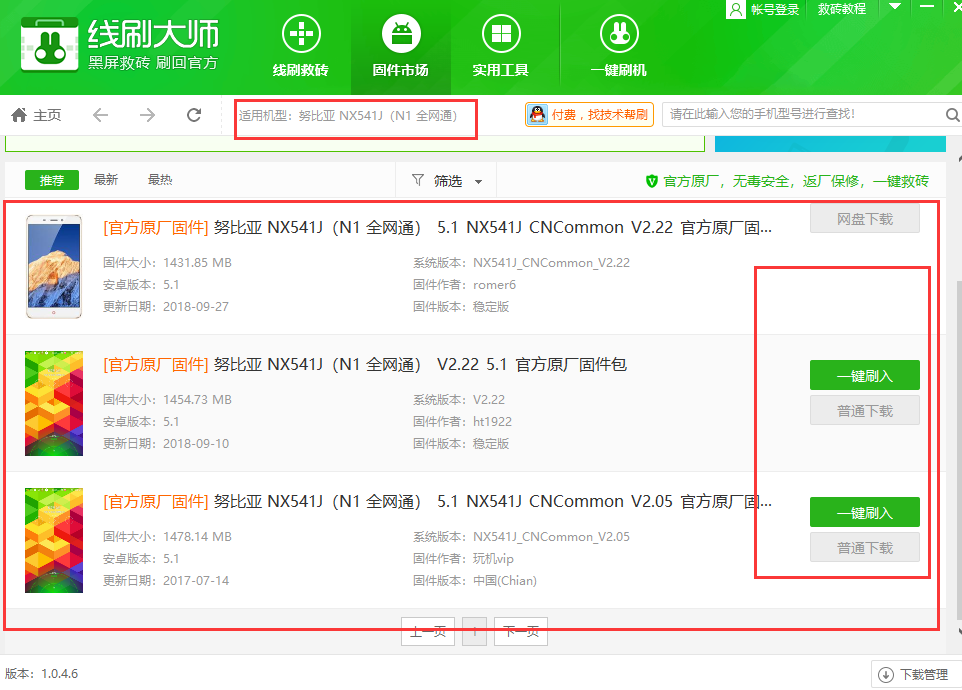Sort firmware by 最热
This screenshot has width=962, height=690.
coord(160,180)
